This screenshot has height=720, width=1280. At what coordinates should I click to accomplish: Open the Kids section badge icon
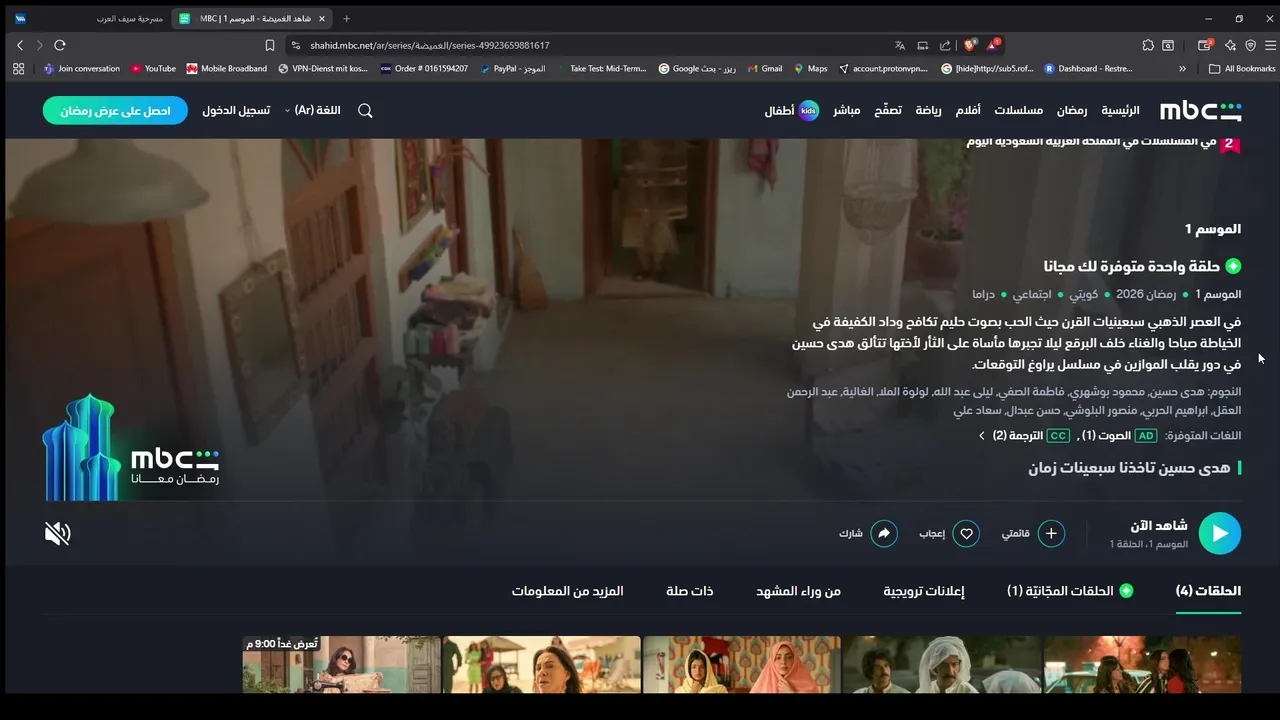pos(809,110)
